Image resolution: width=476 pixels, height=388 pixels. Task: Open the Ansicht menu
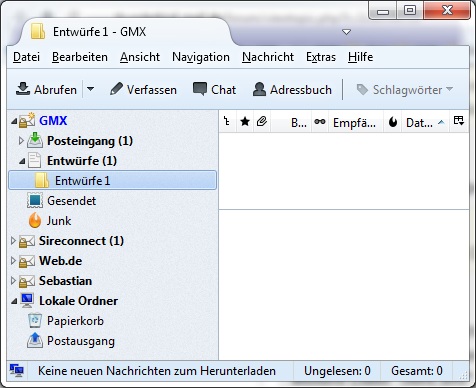[x=140, y=57]
